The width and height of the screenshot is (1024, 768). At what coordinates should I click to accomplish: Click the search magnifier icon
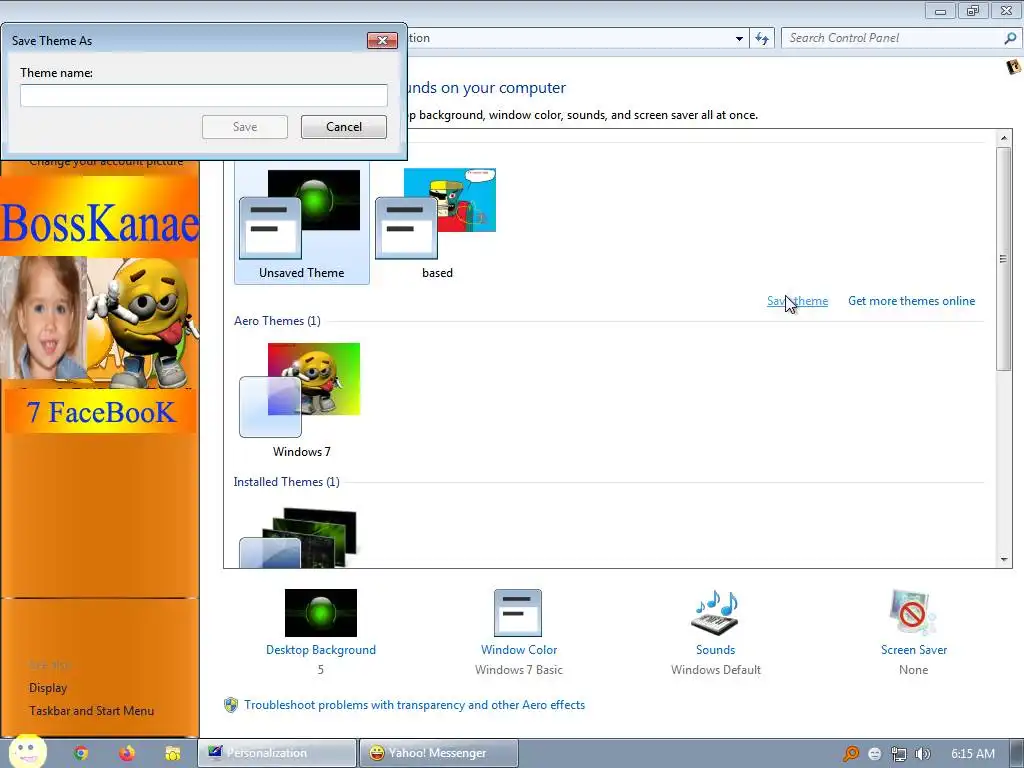click(1010, 38)
